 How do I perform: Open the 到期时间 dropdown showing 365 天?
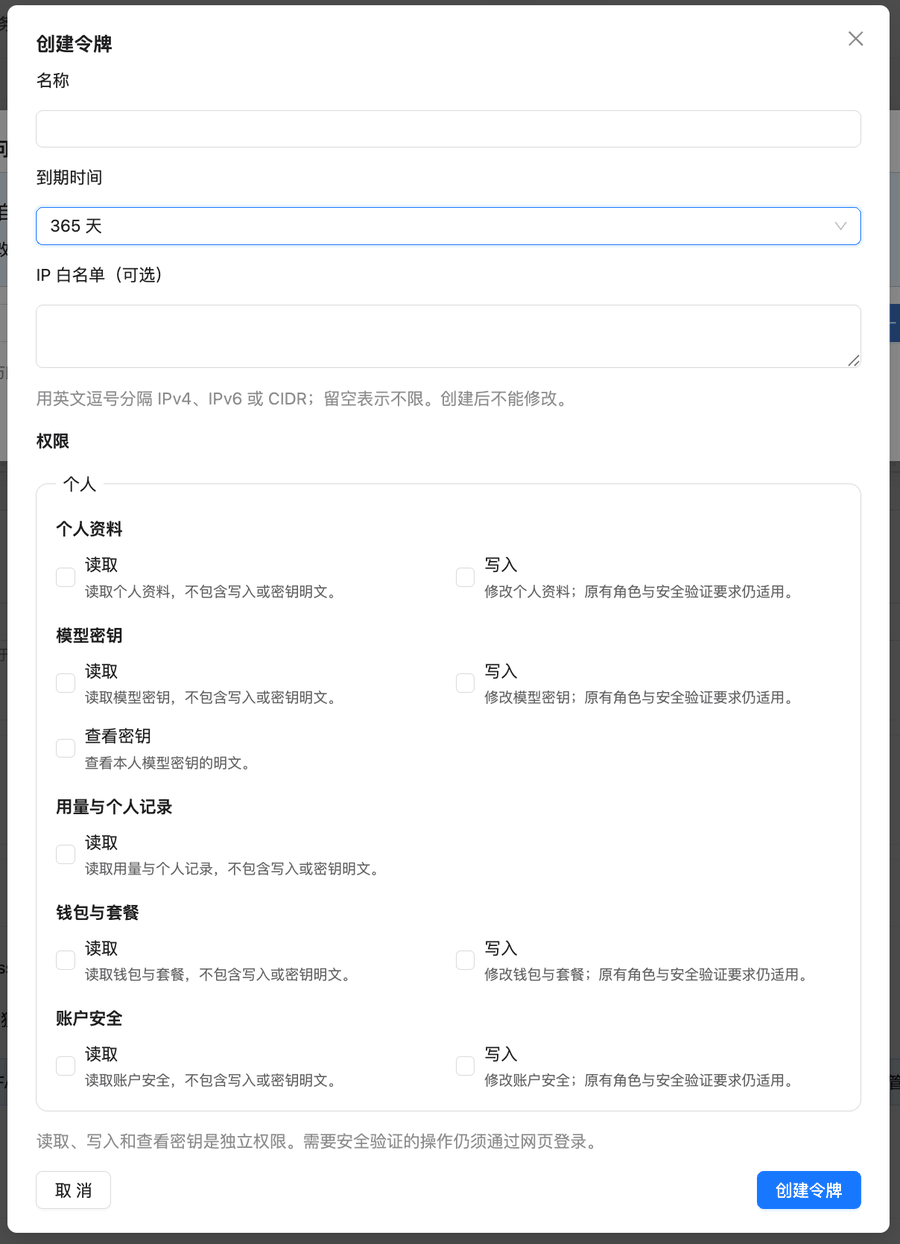[x=448, y=226]
